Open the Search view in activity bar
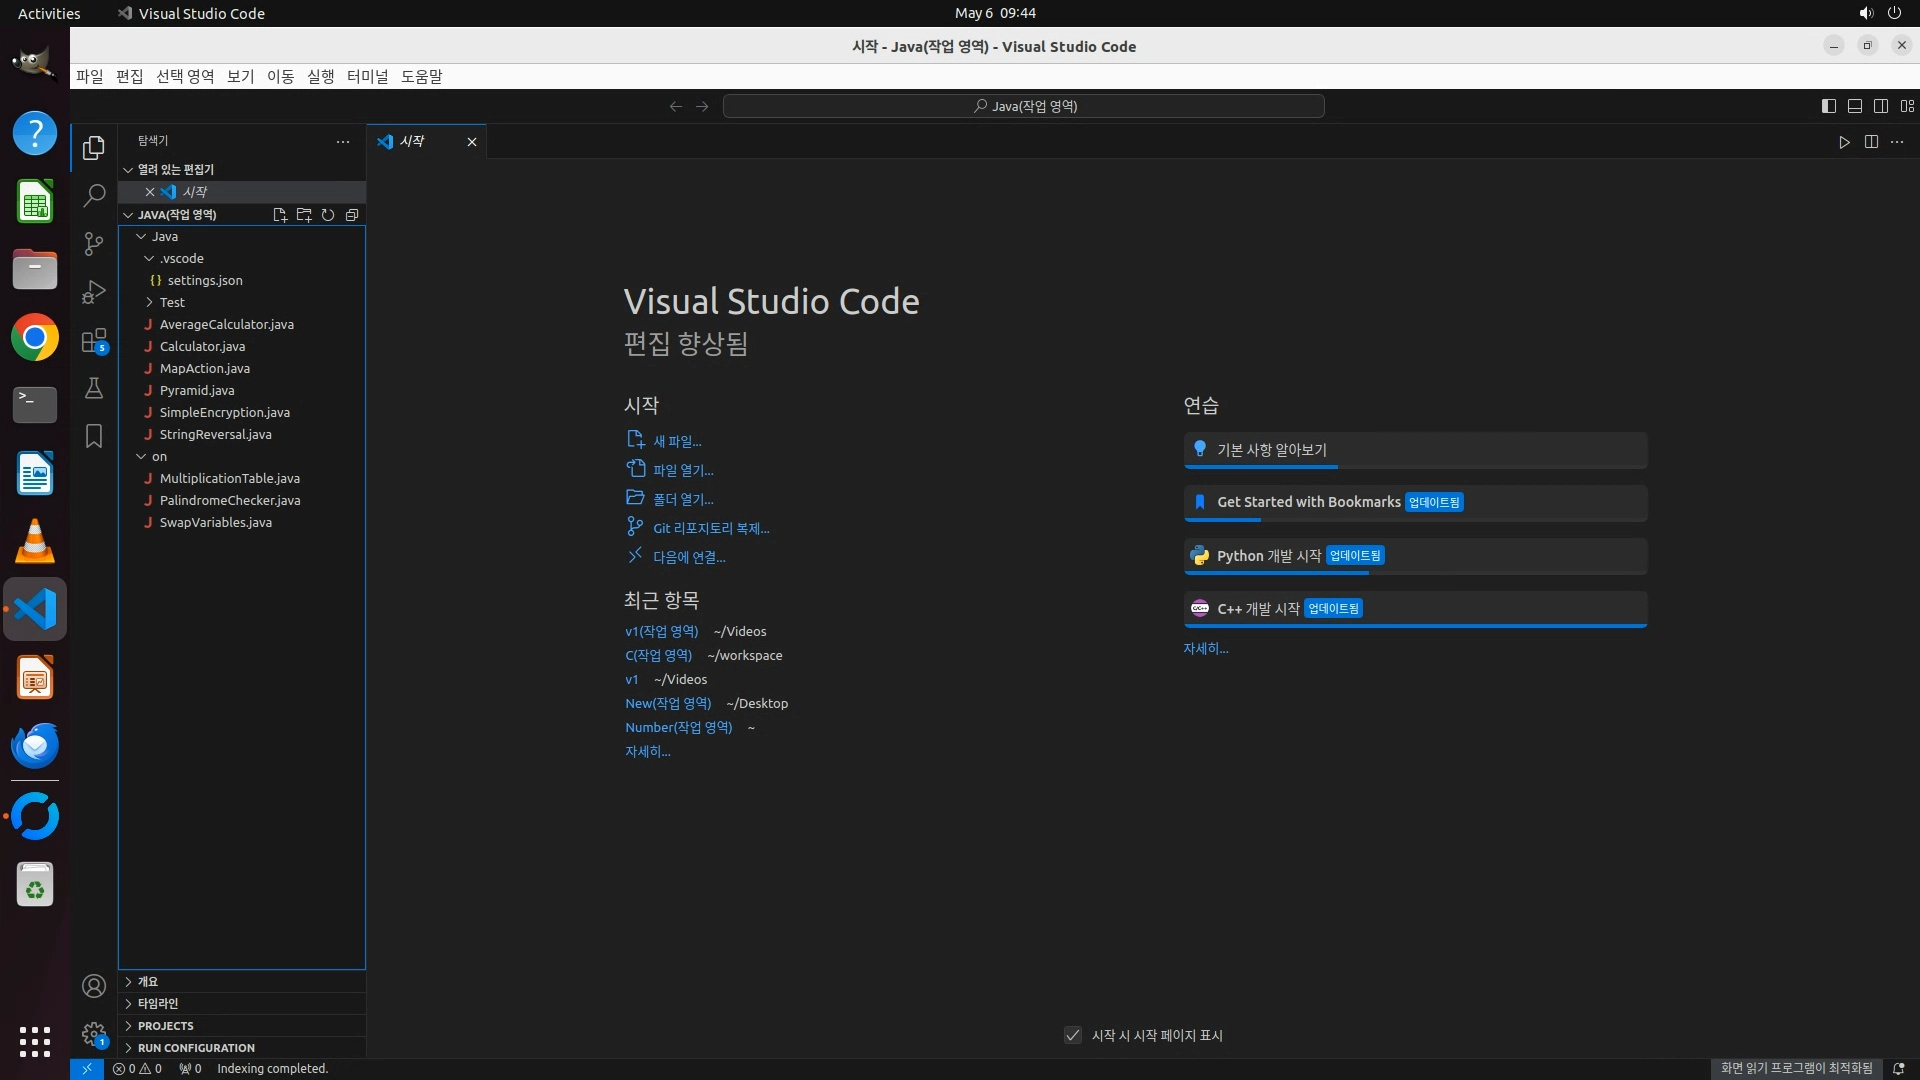The width and height of the screenshot is (1920, 1080). point(94,196)
